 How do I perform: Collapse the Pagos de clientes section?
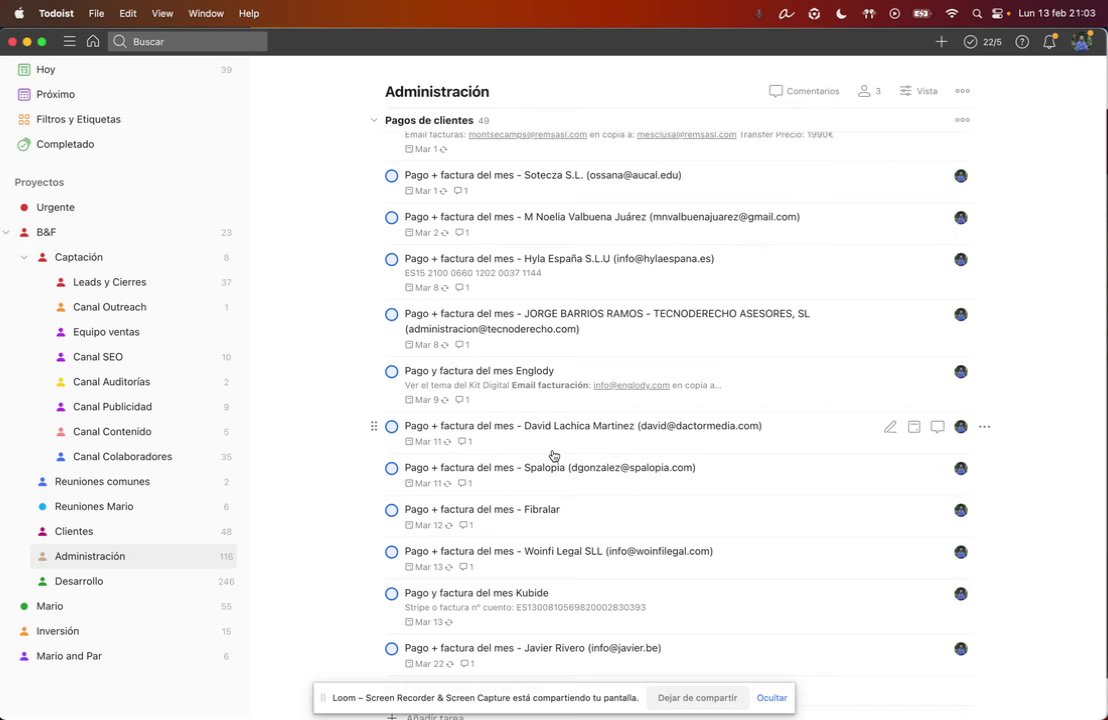pos(374,120)
